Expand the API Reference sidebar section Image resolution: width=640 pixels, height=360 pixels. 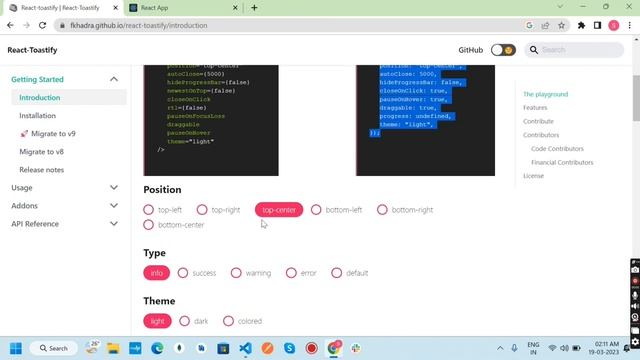(x=114, y=224)
